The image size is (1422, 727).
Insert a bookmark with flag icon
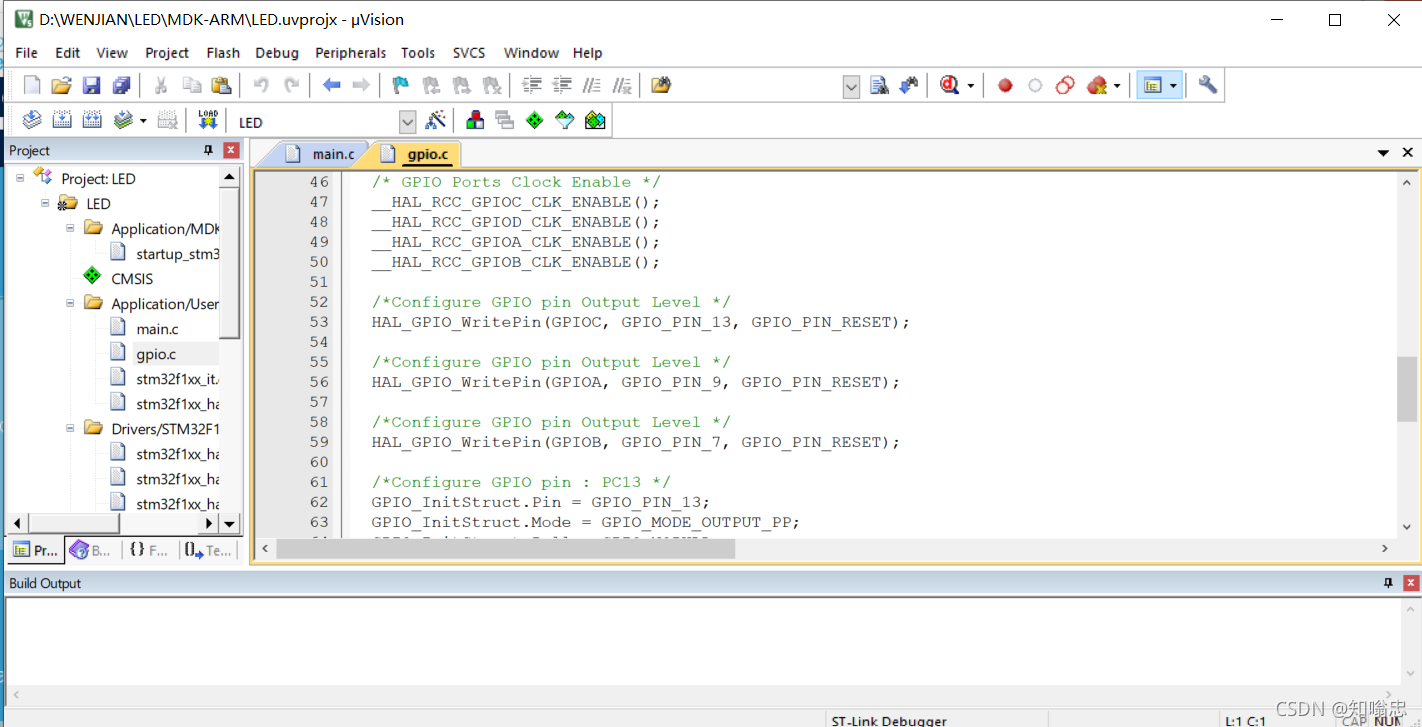coord(401,85)
